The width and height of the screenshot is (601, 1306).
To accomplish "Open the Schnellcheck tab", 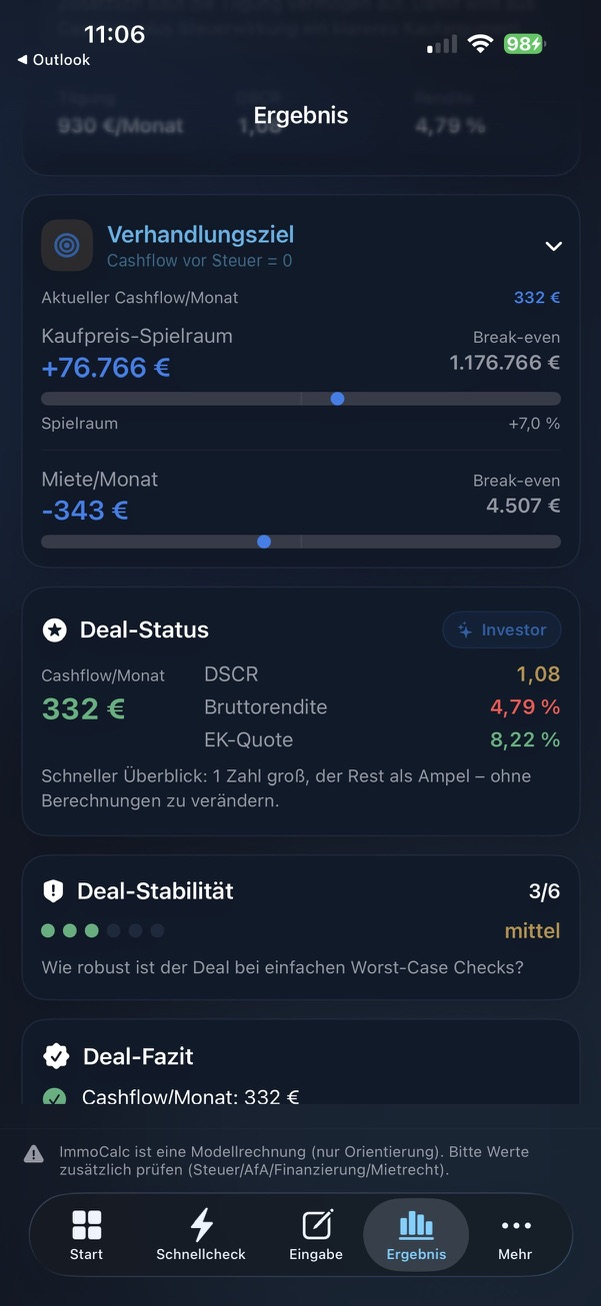I will [200, 1235].
